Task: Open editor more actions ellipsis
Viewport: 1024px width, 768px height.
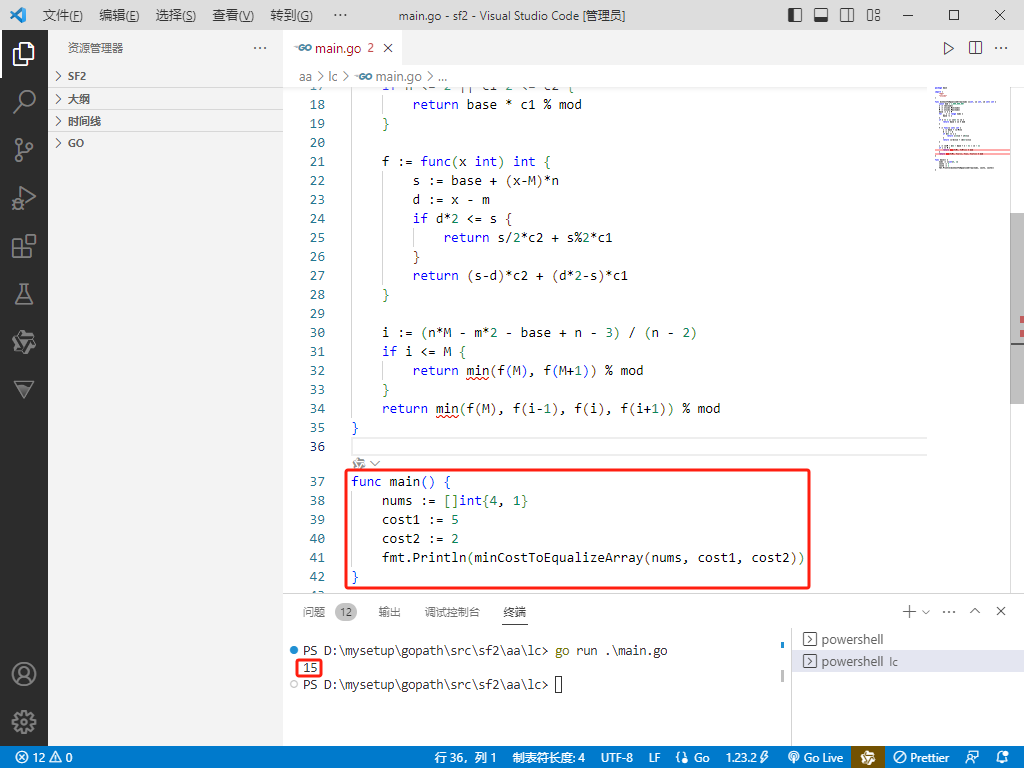Action: point(1001,48)
